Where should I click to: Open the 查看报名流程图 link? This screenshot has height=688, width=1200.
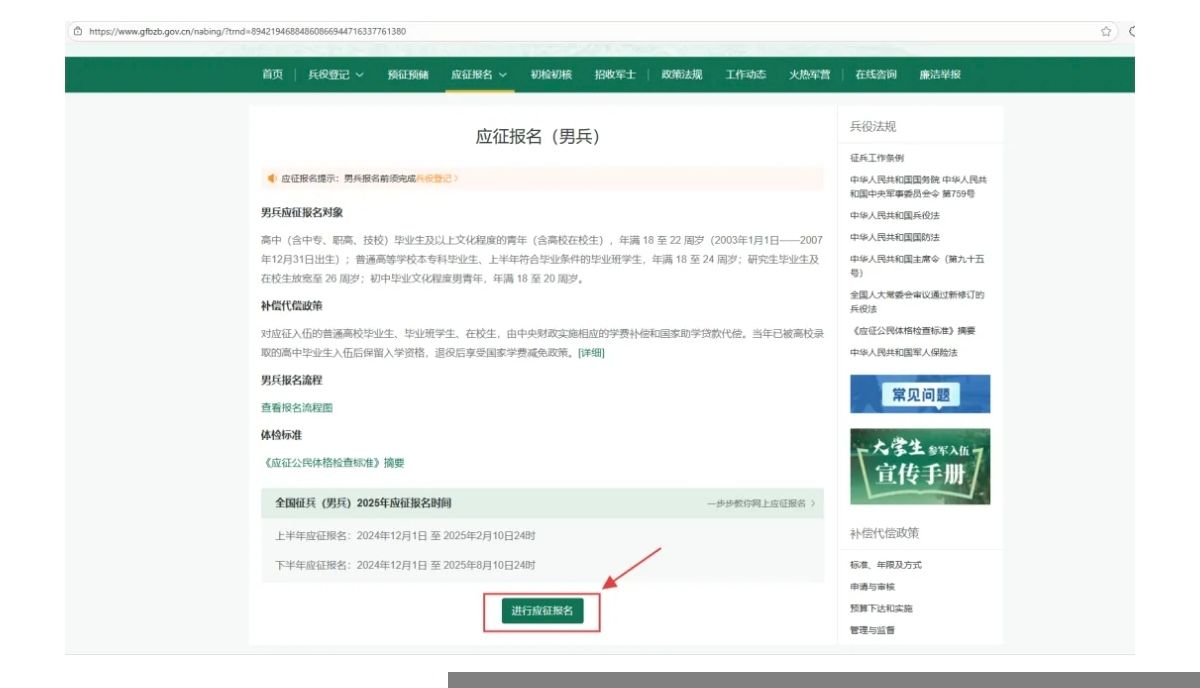point(296,408)
